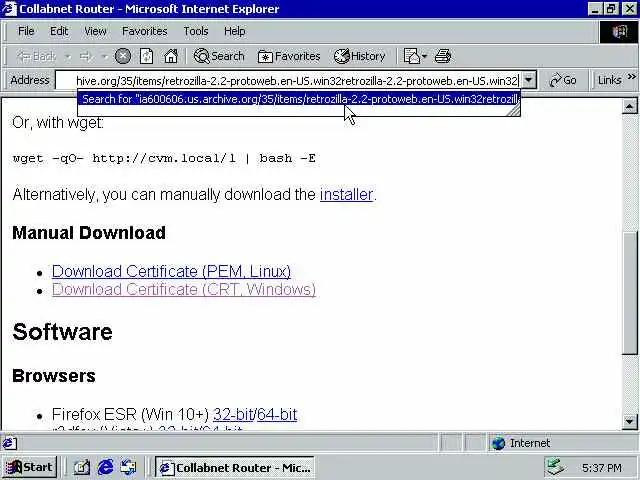The width and height of the screenshot is (640, 480).
Task: Click the 'Browsers' heading
Action: point(54,376)
